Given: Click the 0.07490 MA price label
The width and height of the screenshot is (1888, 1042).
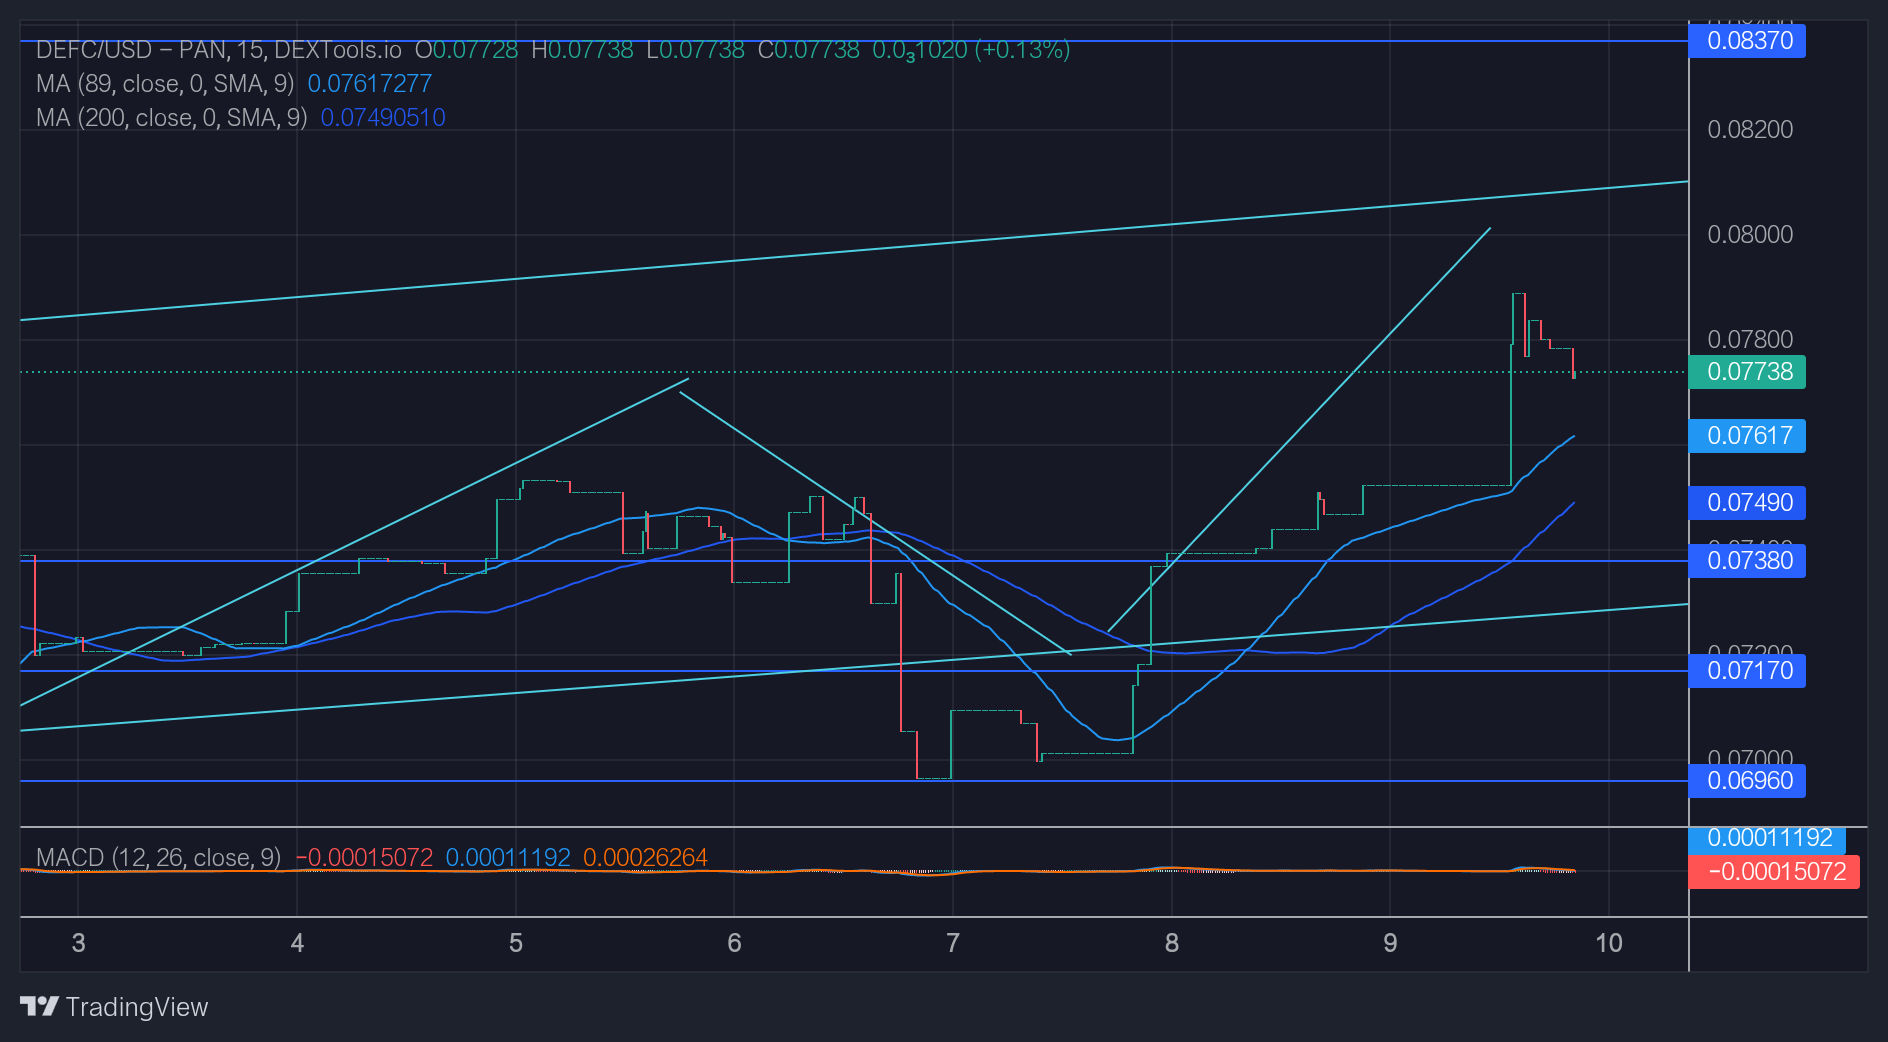Looking at the screenshot, I should [1747, 503].
